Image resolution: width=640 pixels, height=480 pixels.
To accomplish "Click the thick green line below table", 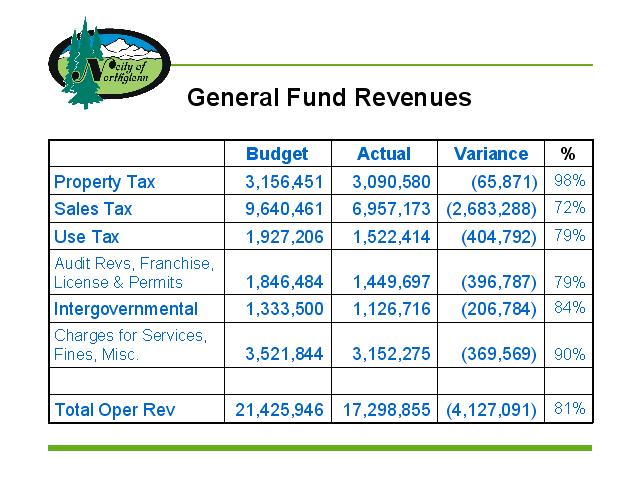I will coord(320,448).
